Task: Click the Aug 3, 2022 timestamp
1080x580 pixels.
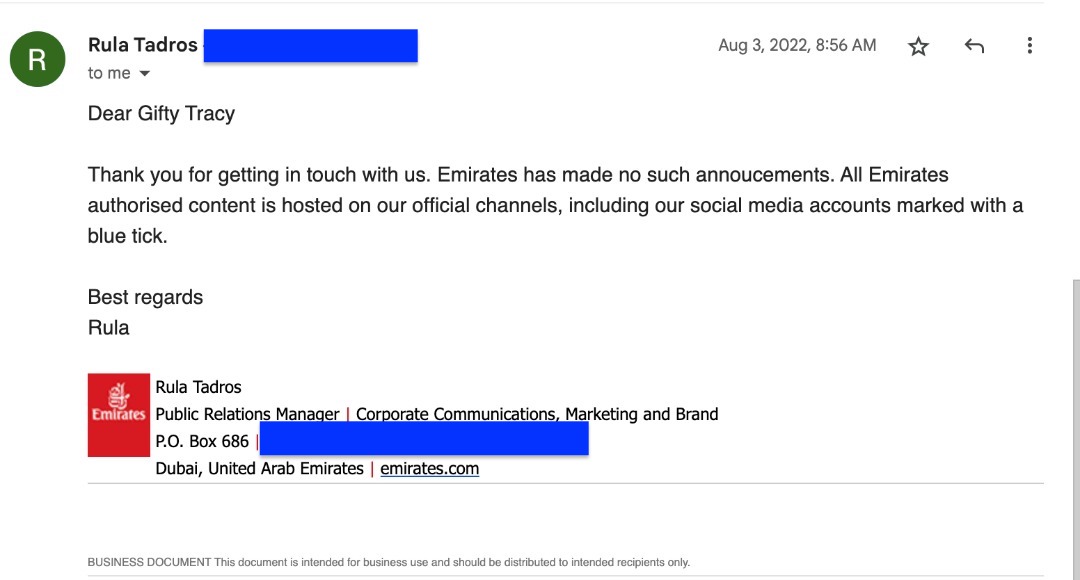Action: (x=797, y=45)
